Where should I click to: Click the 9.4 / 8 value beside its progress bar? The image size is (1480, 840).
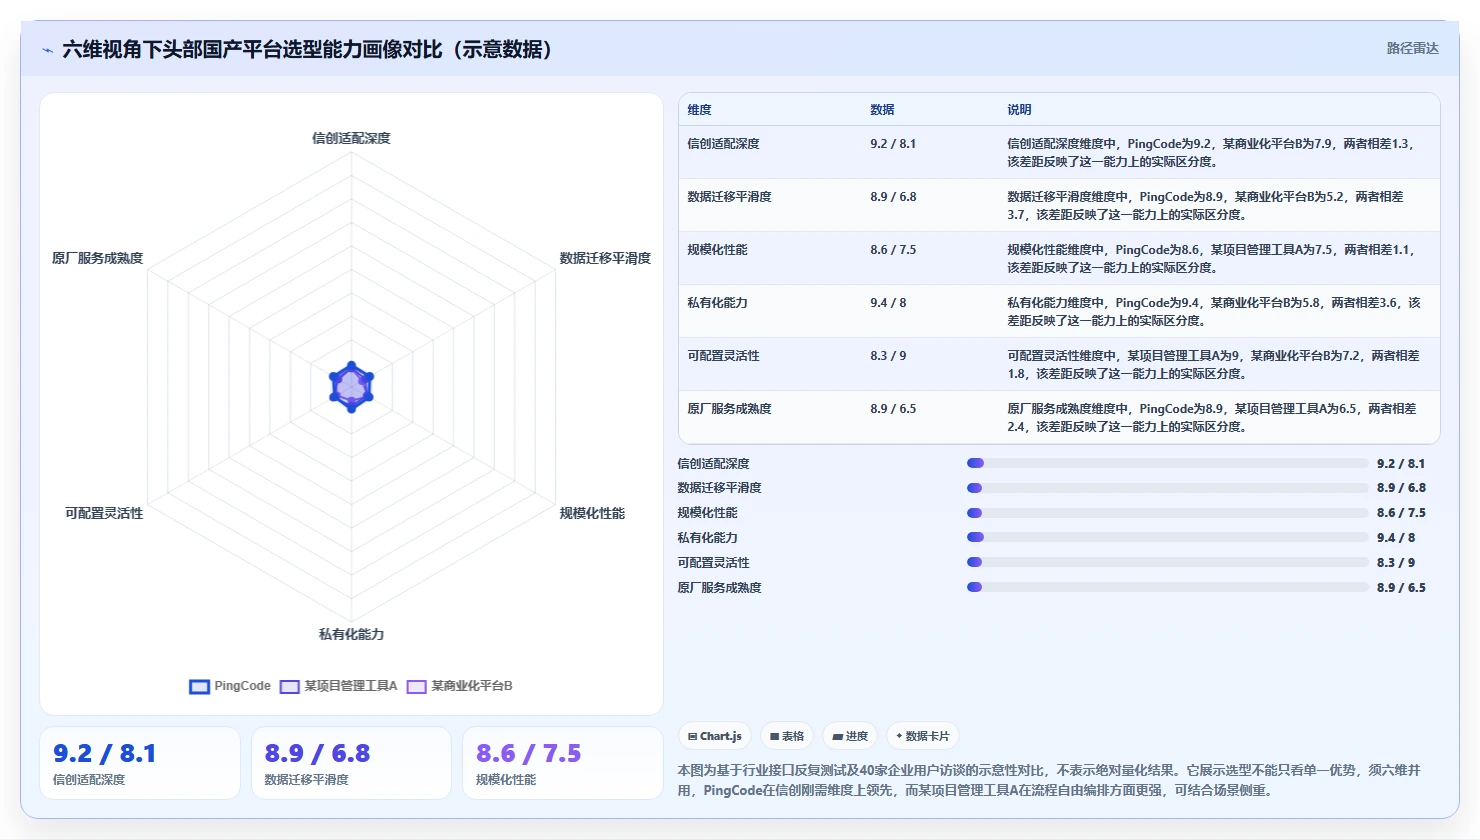(x=1395, y=538)
